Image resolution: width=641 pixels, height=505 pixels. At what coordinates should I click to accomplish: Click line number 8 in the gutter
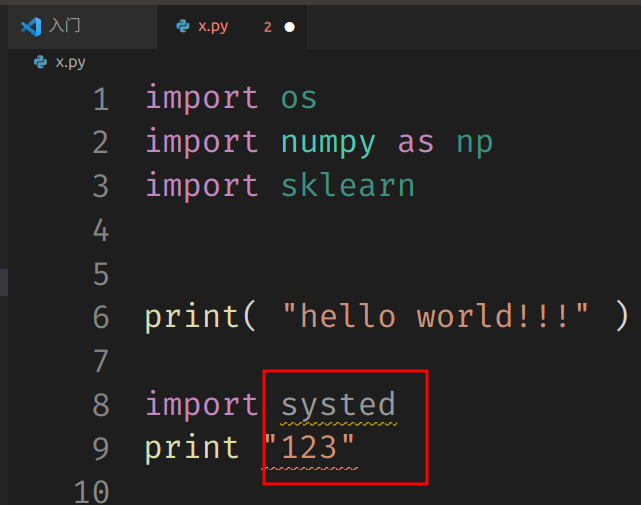[101, 405]
